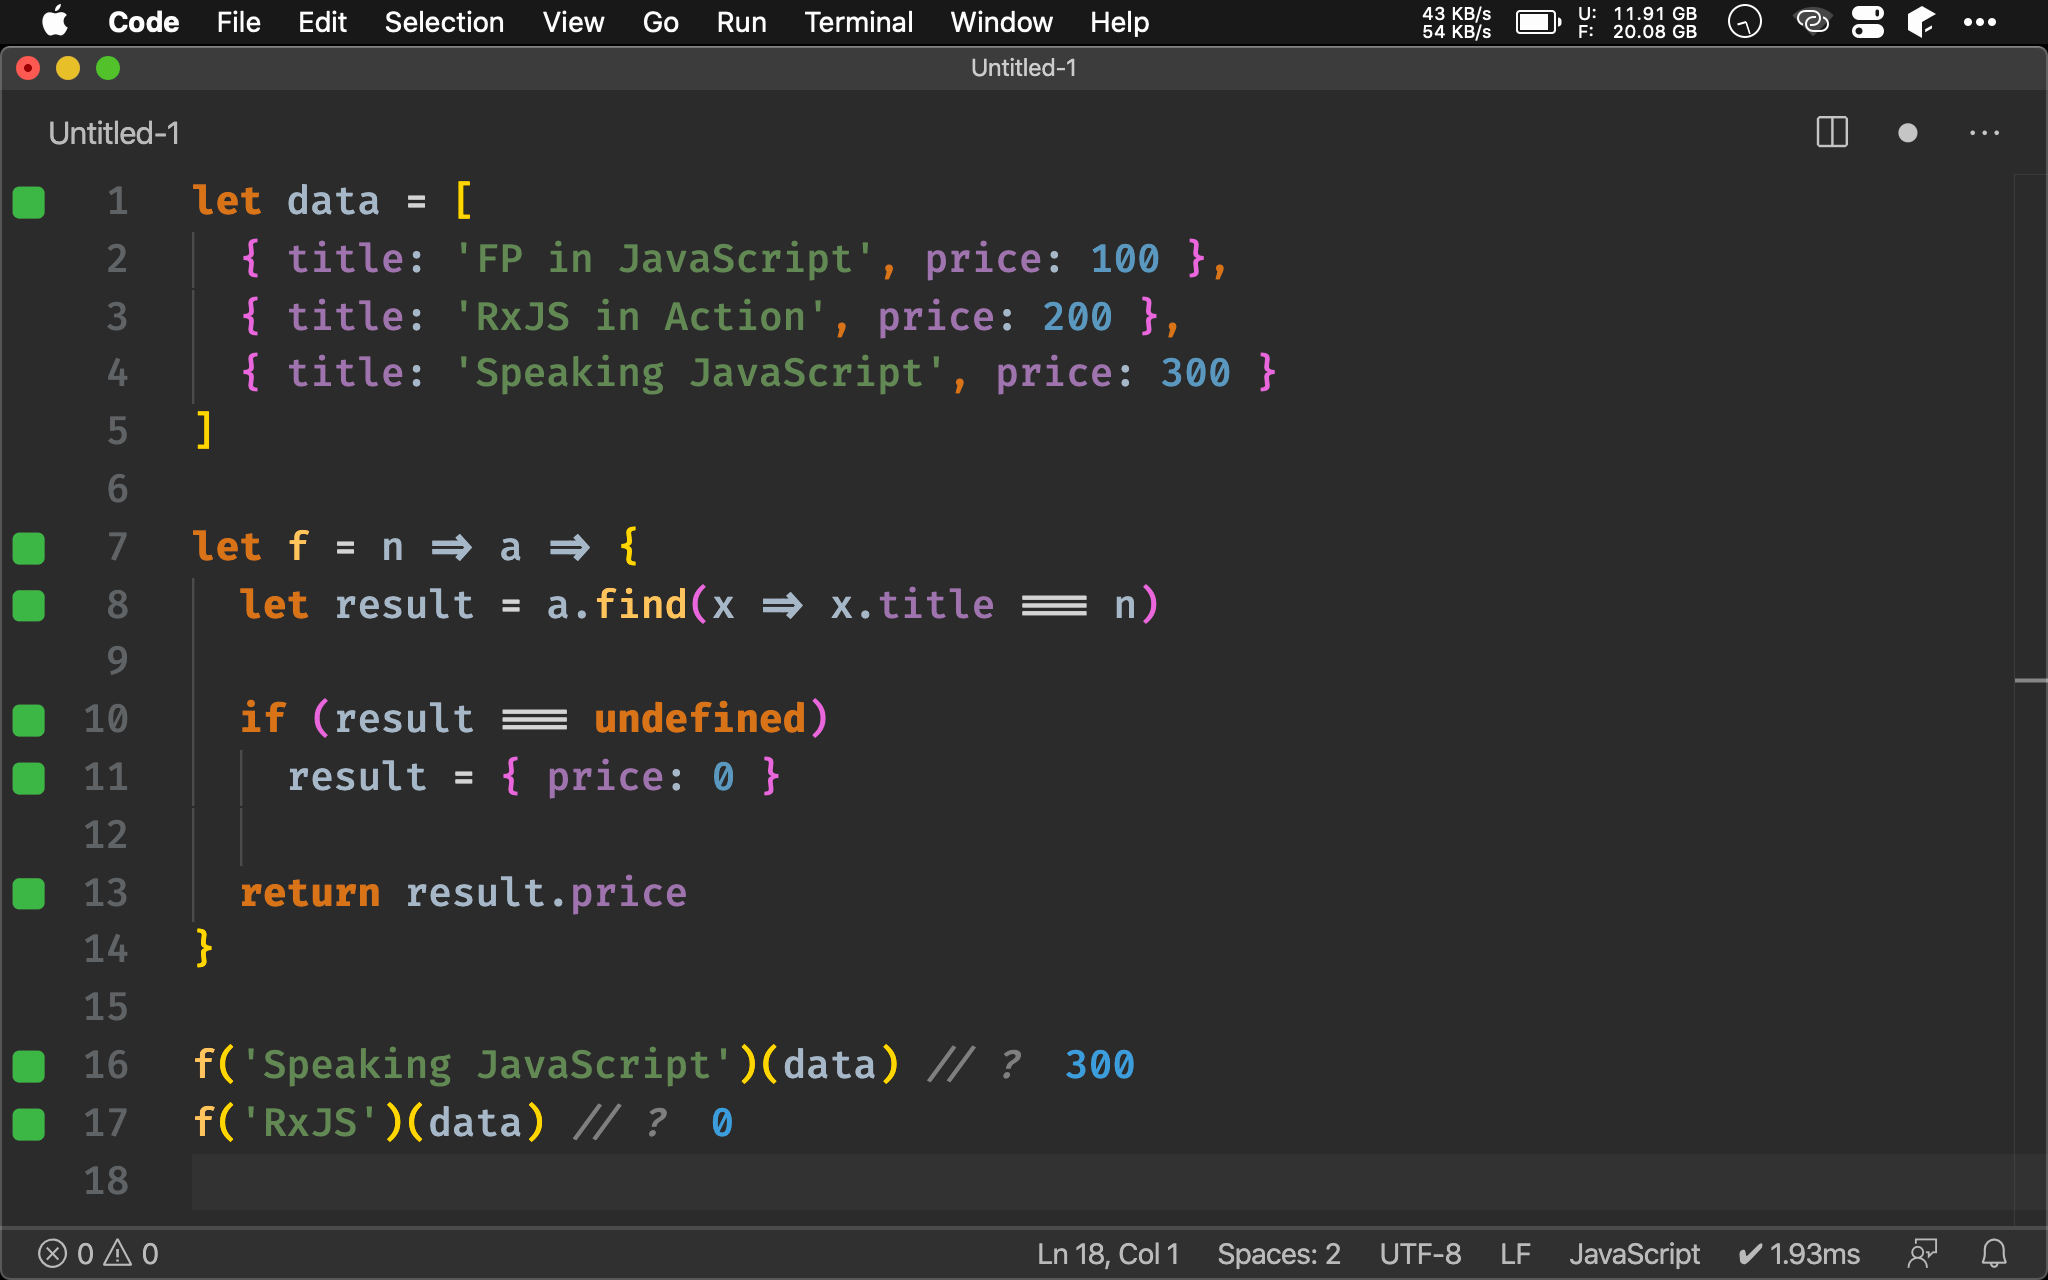
Task: Click line number 14 in the gutter
Action: pos(106,949)
